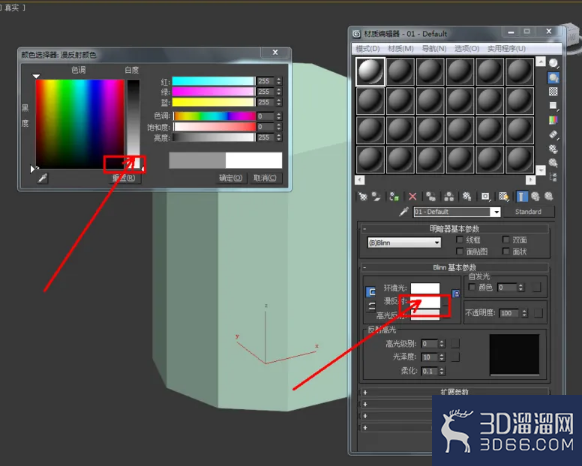Click the Material/Map Navigator icon
The width and height of the screenshot is (582, 466).
coord(553,177)
